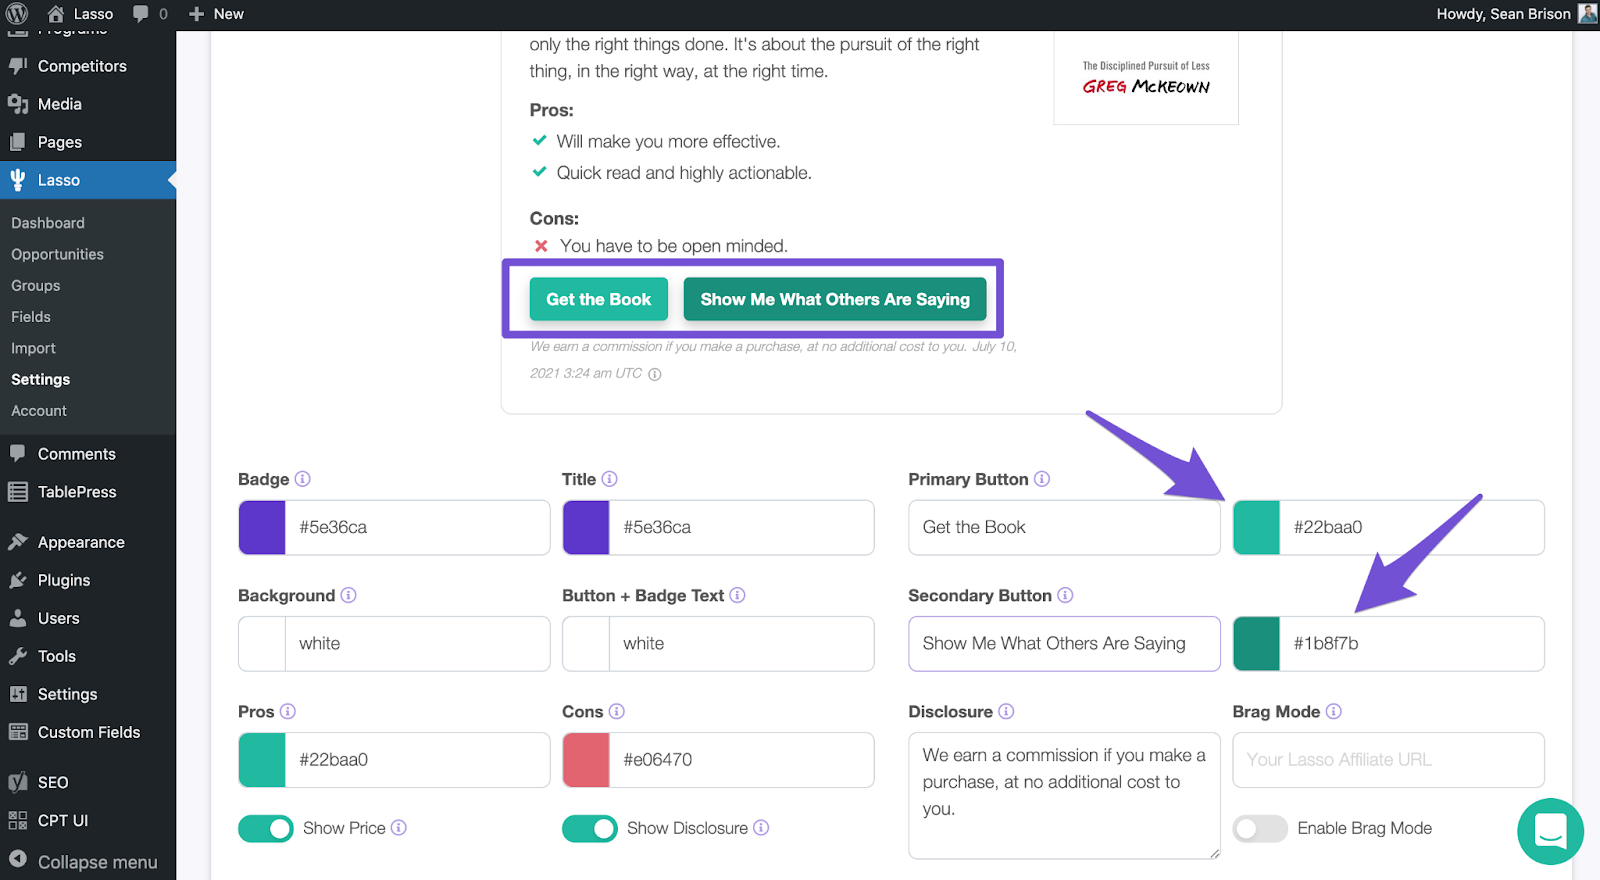This screenshot has height=880, width=1600.
Task: Click the Badge info icon
Action: [x=303, y=479]
